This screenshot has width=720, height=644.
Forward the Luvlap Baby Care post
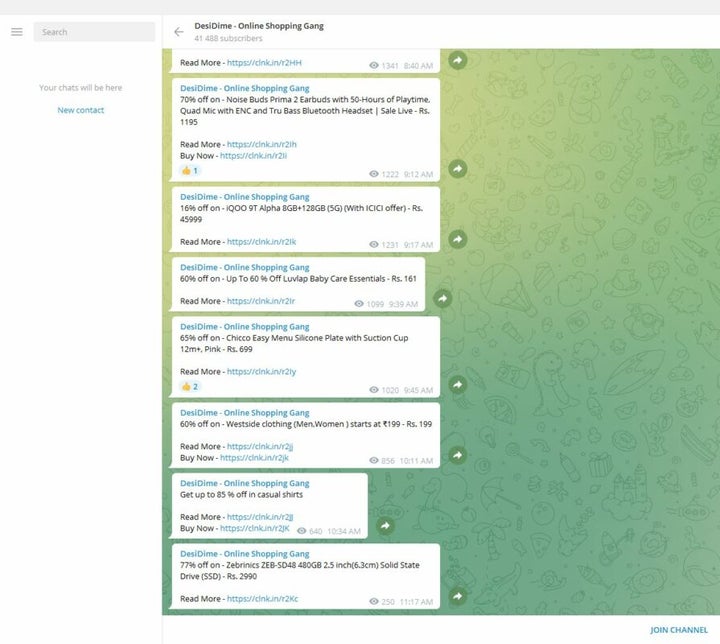pyautogui.click(x=443, y=299)
